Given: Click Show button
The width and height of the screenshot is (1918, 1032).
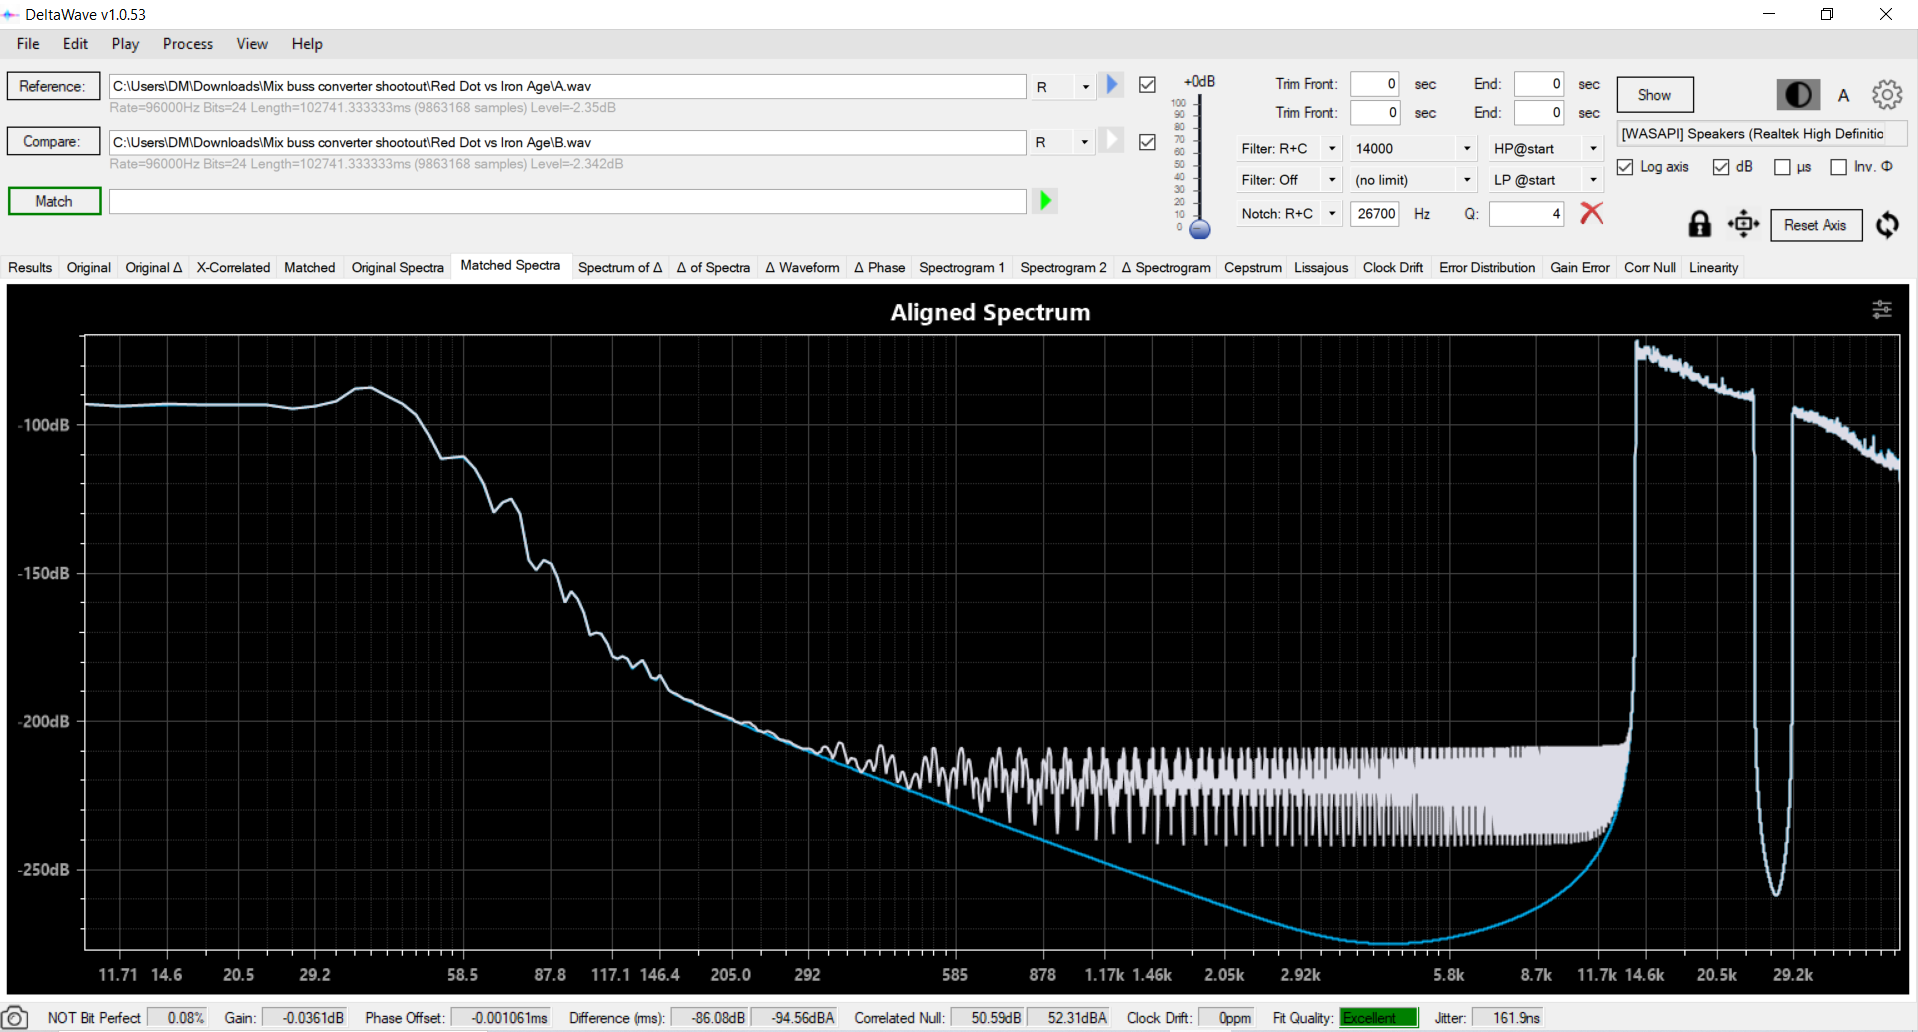Looking at the screenshot, I should point(1654,95).
